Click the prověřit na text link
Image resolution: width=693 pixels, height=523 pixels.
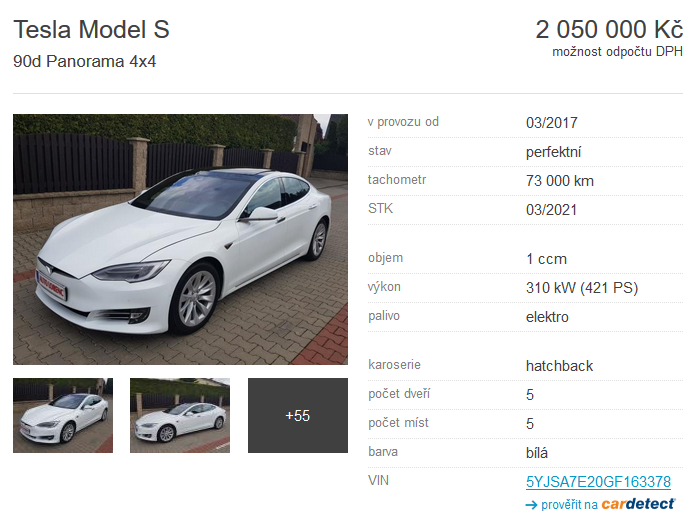(x=569, y=504)
